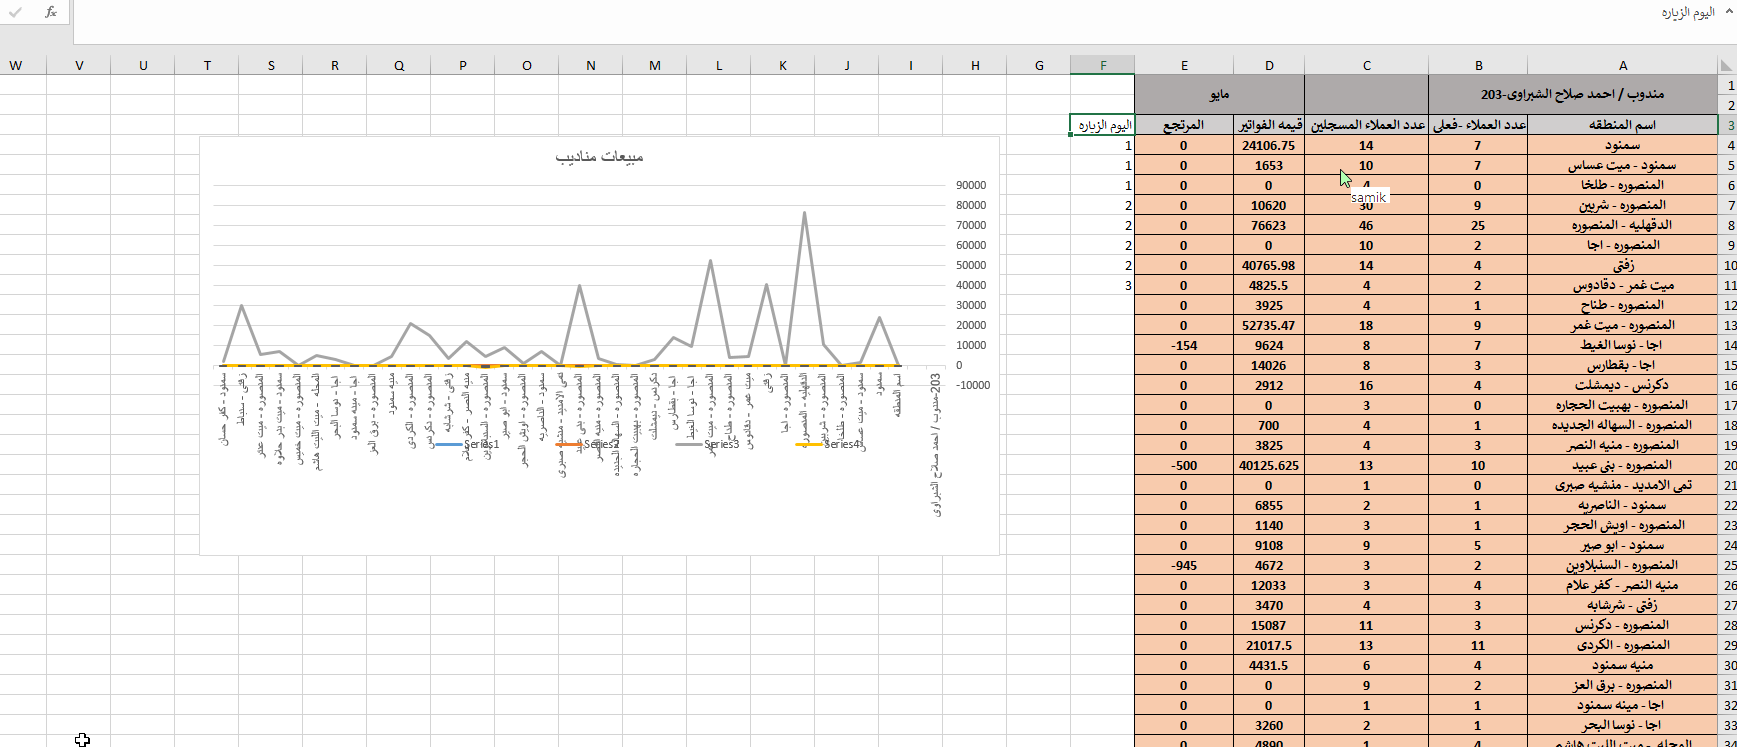Select the cell with value 1653
Image resolution: width=1737 pixels, height=747 pixels.
coord(1269,165)
